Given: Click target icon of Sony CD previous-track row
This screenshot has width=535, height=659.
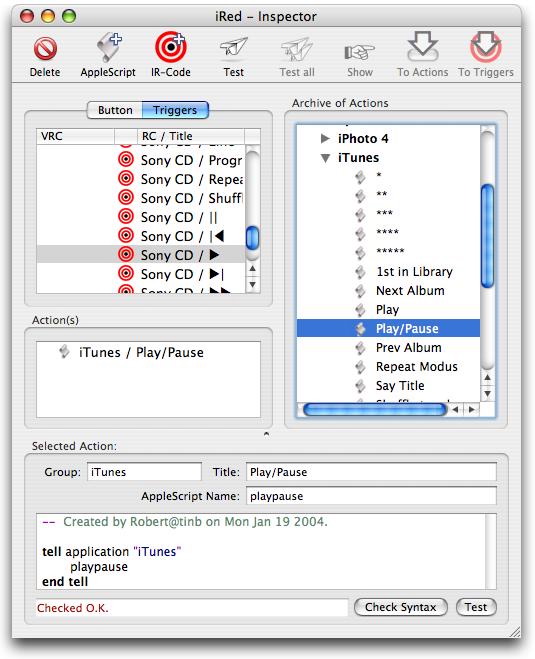Looking at the screenshot, I should coord(126,235).
